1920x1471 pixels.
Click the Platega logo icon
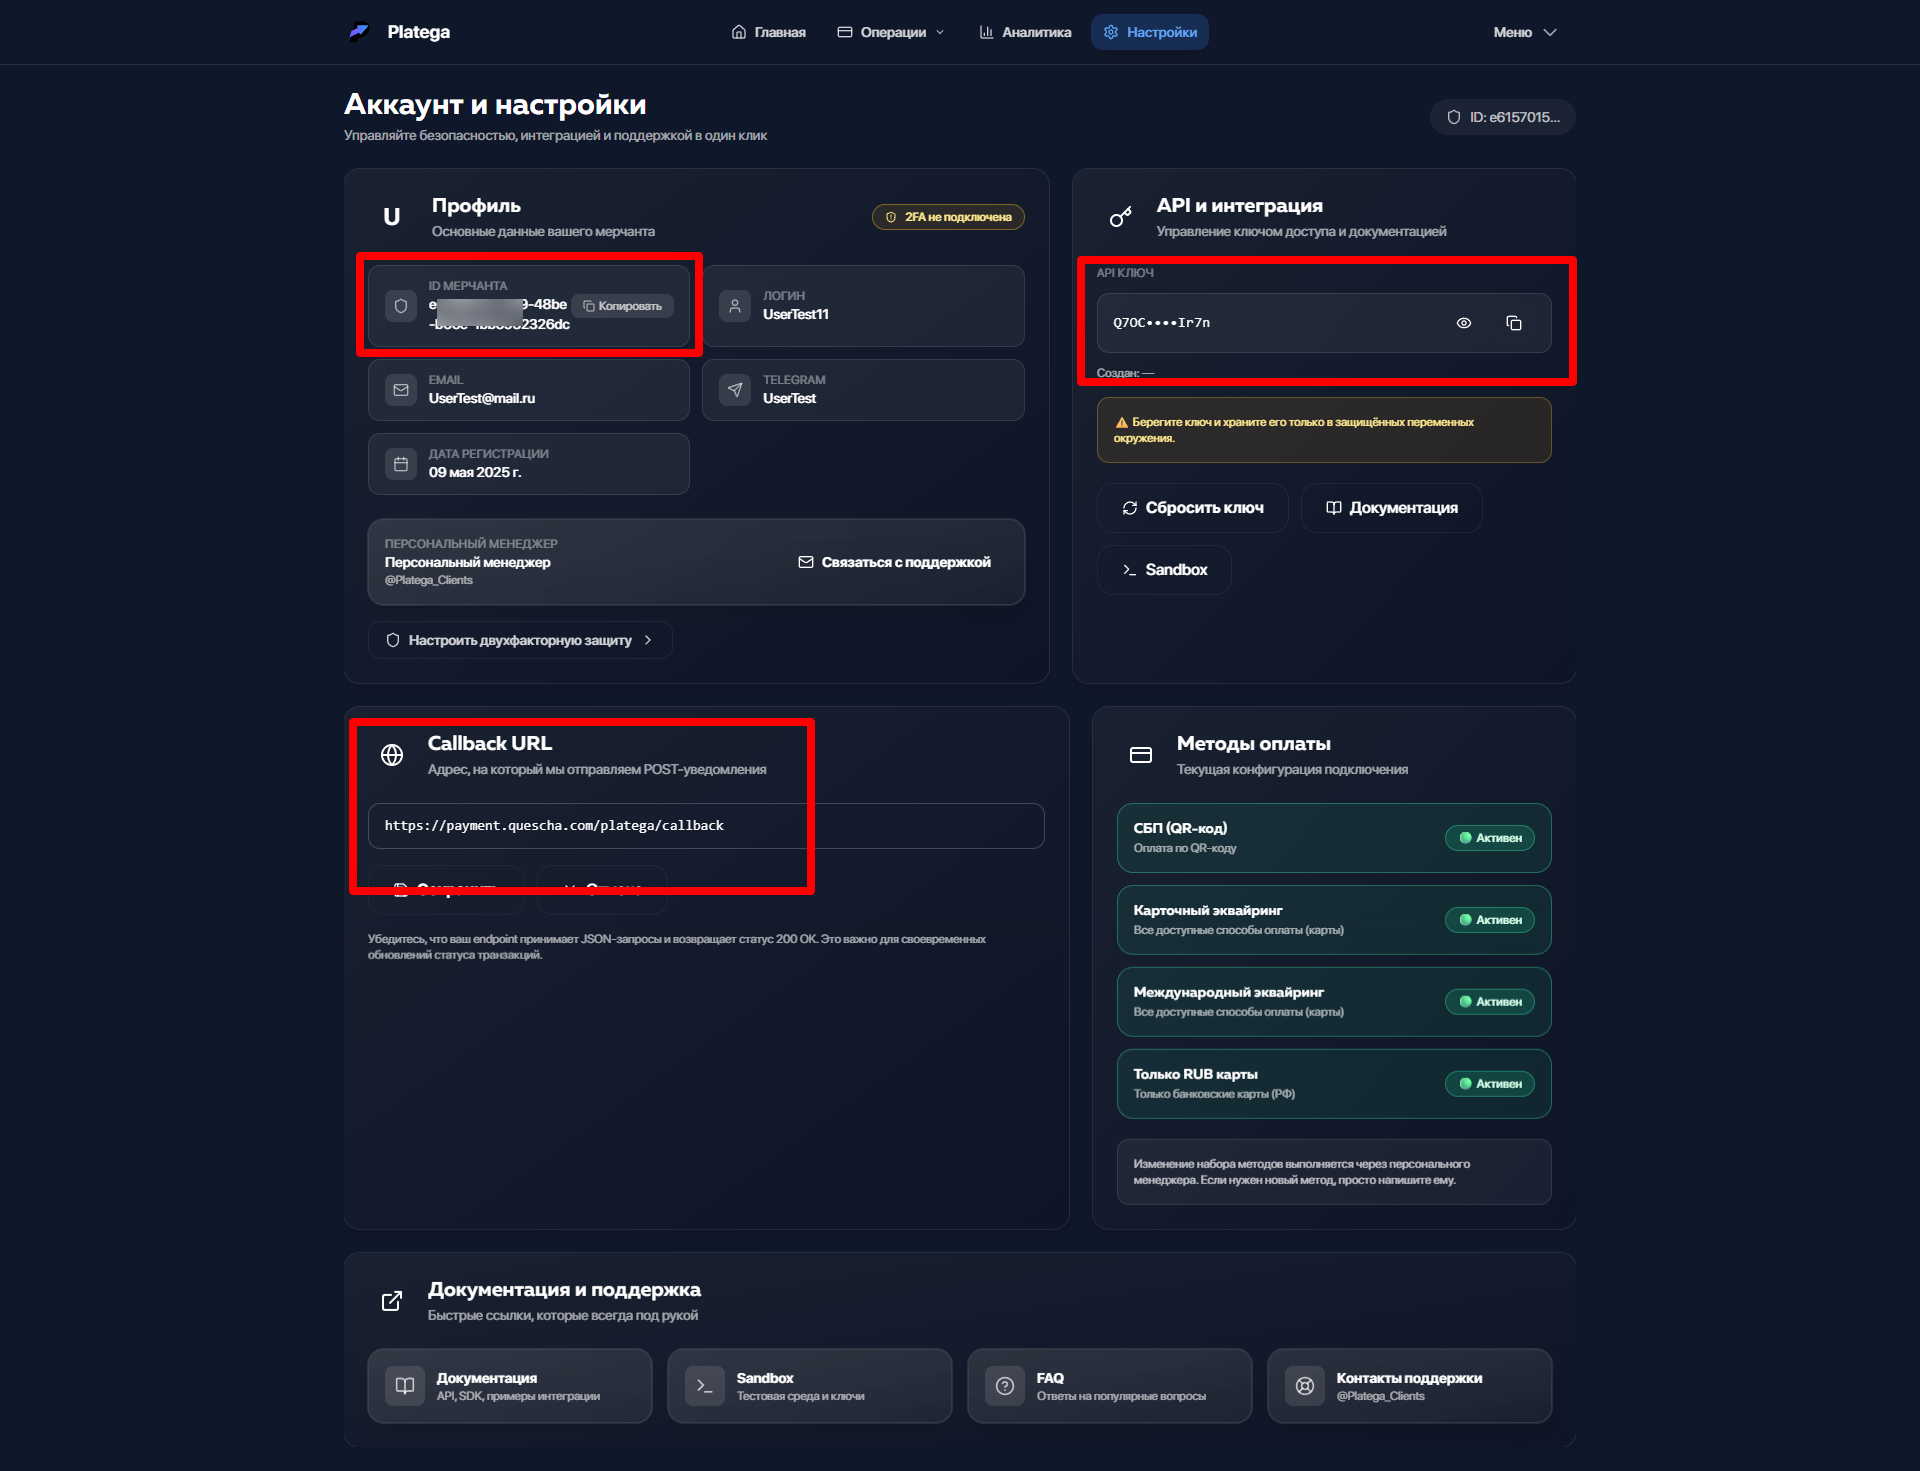pos(359,32)
